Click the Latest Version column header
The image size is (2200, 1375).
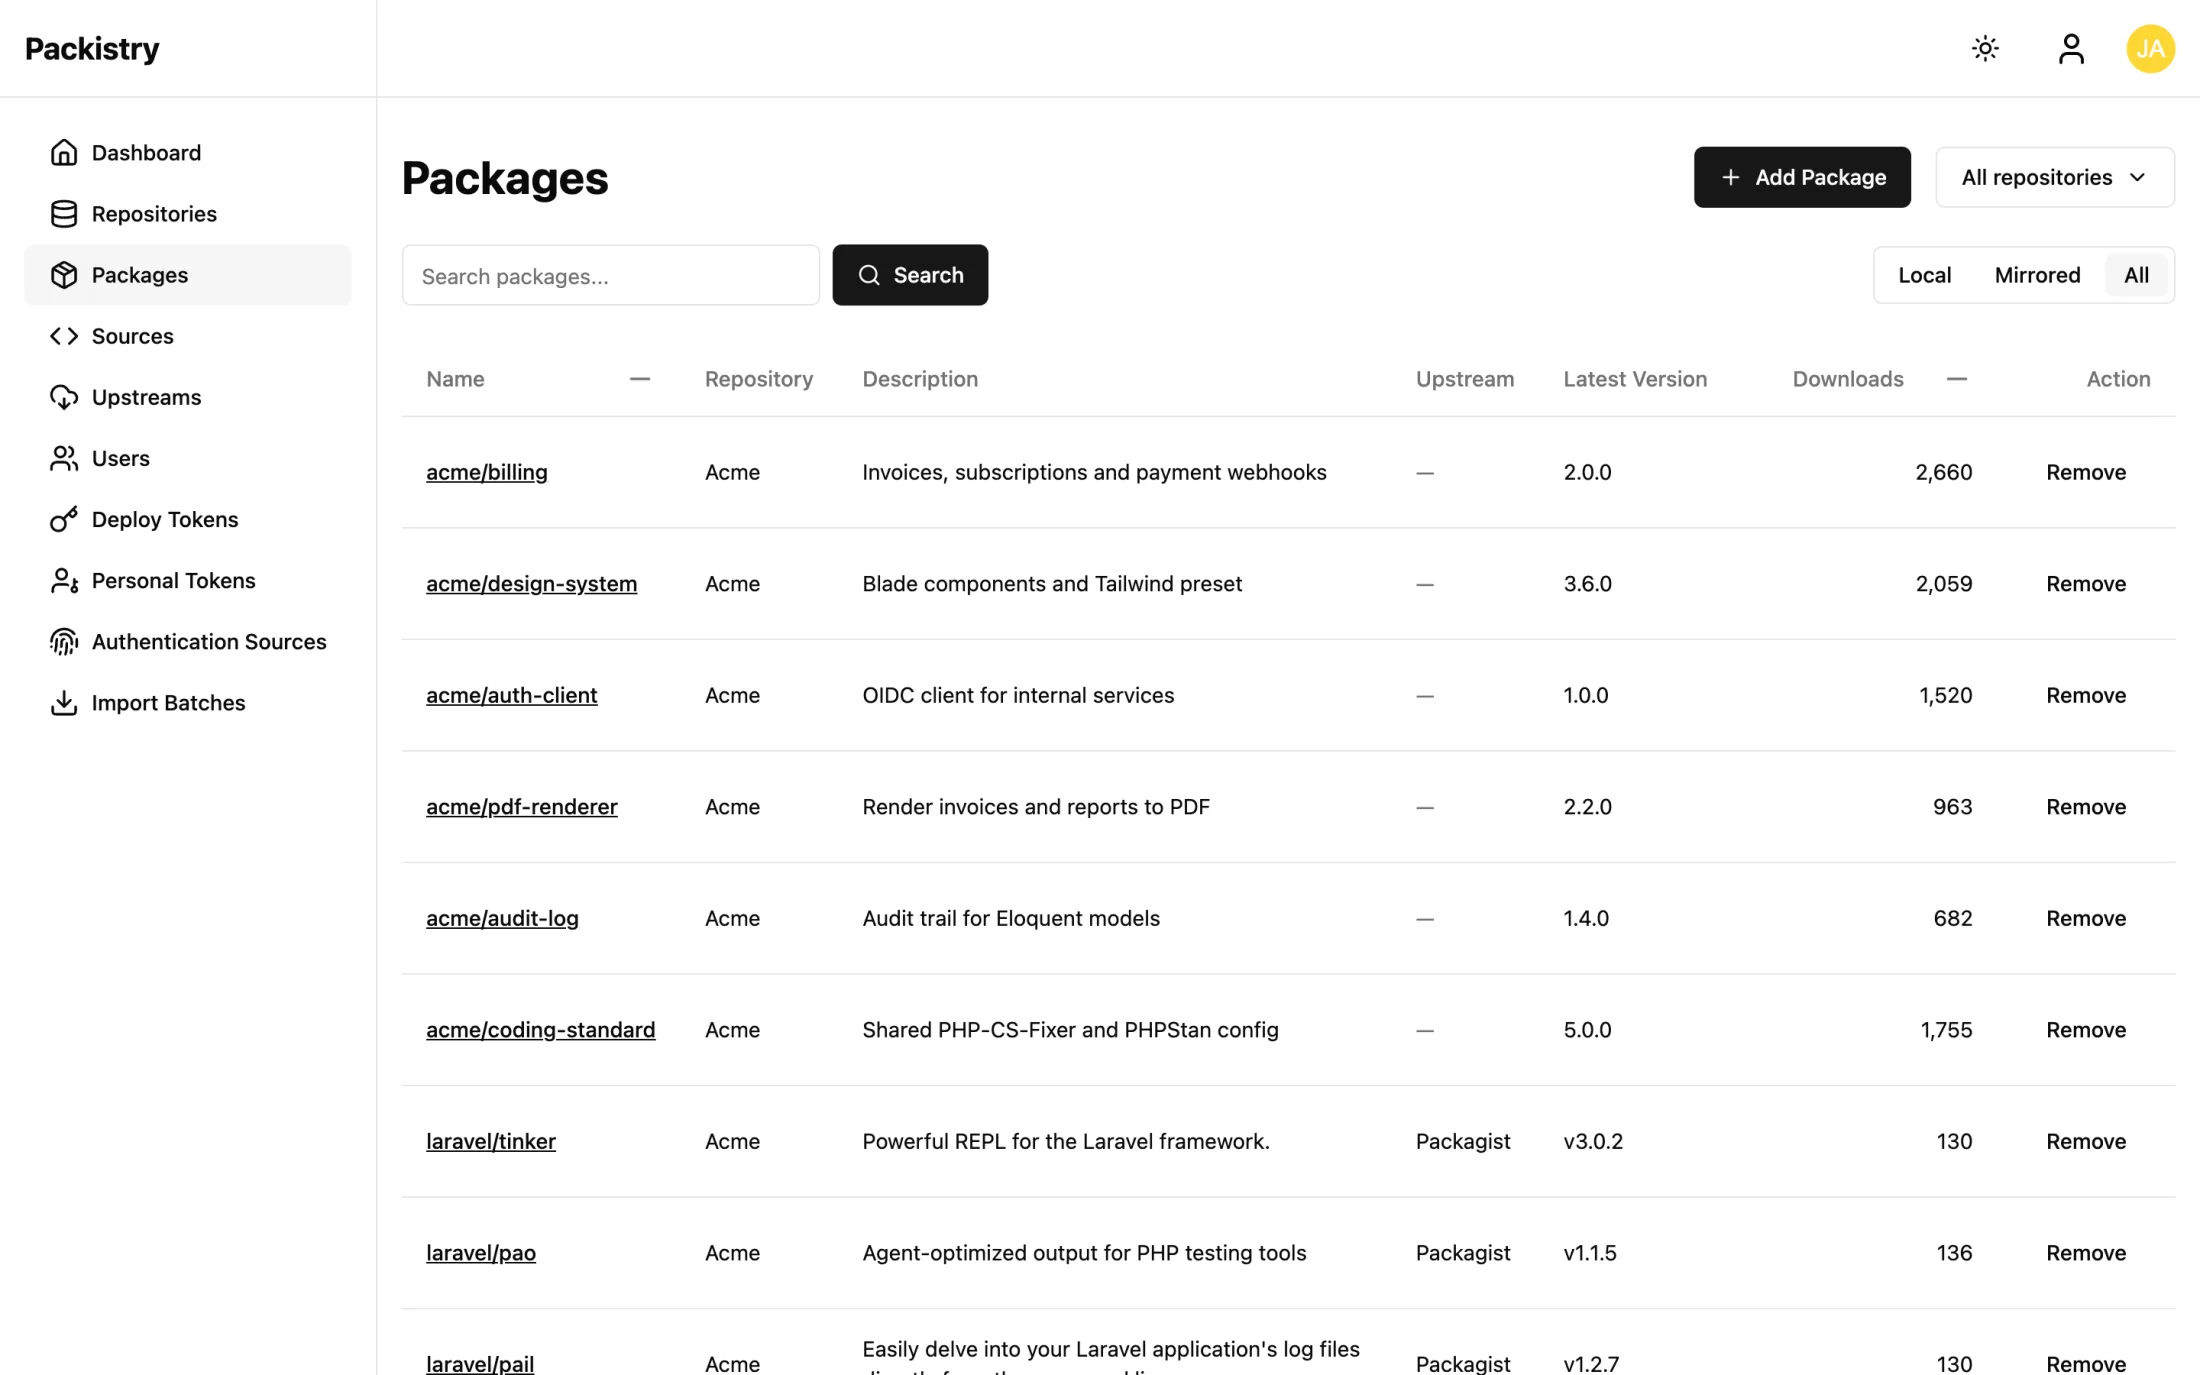point(1635,378)
